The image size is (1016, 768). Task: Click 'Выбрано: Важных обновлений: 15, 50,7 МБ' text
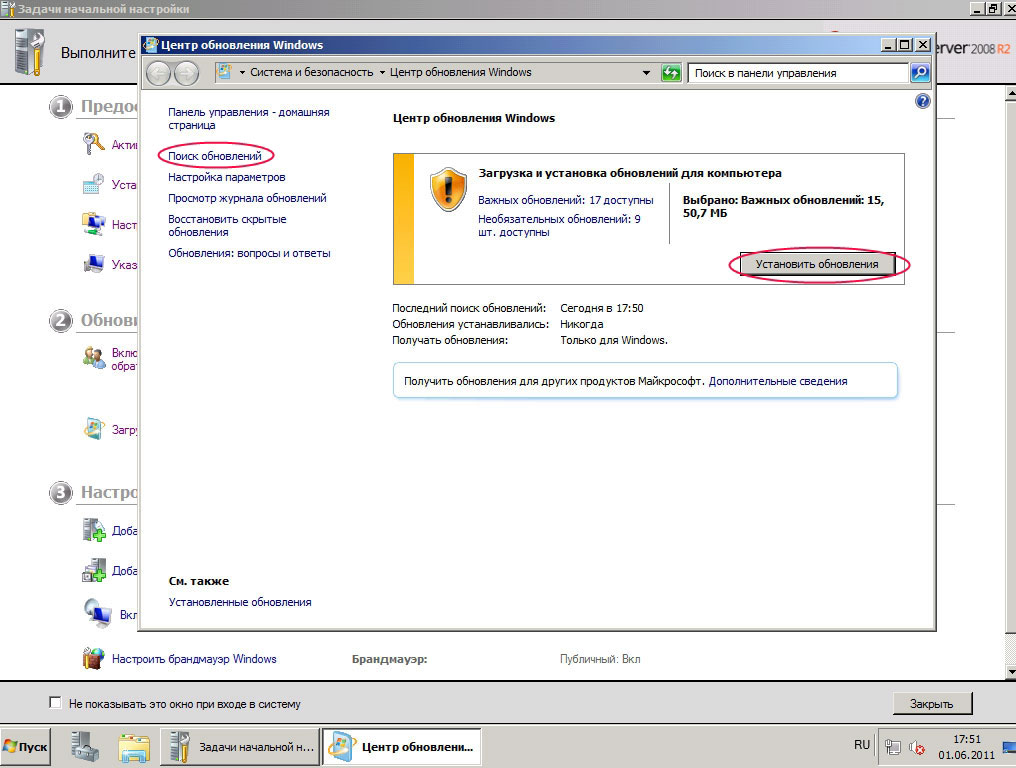click(x=783, y=206)
